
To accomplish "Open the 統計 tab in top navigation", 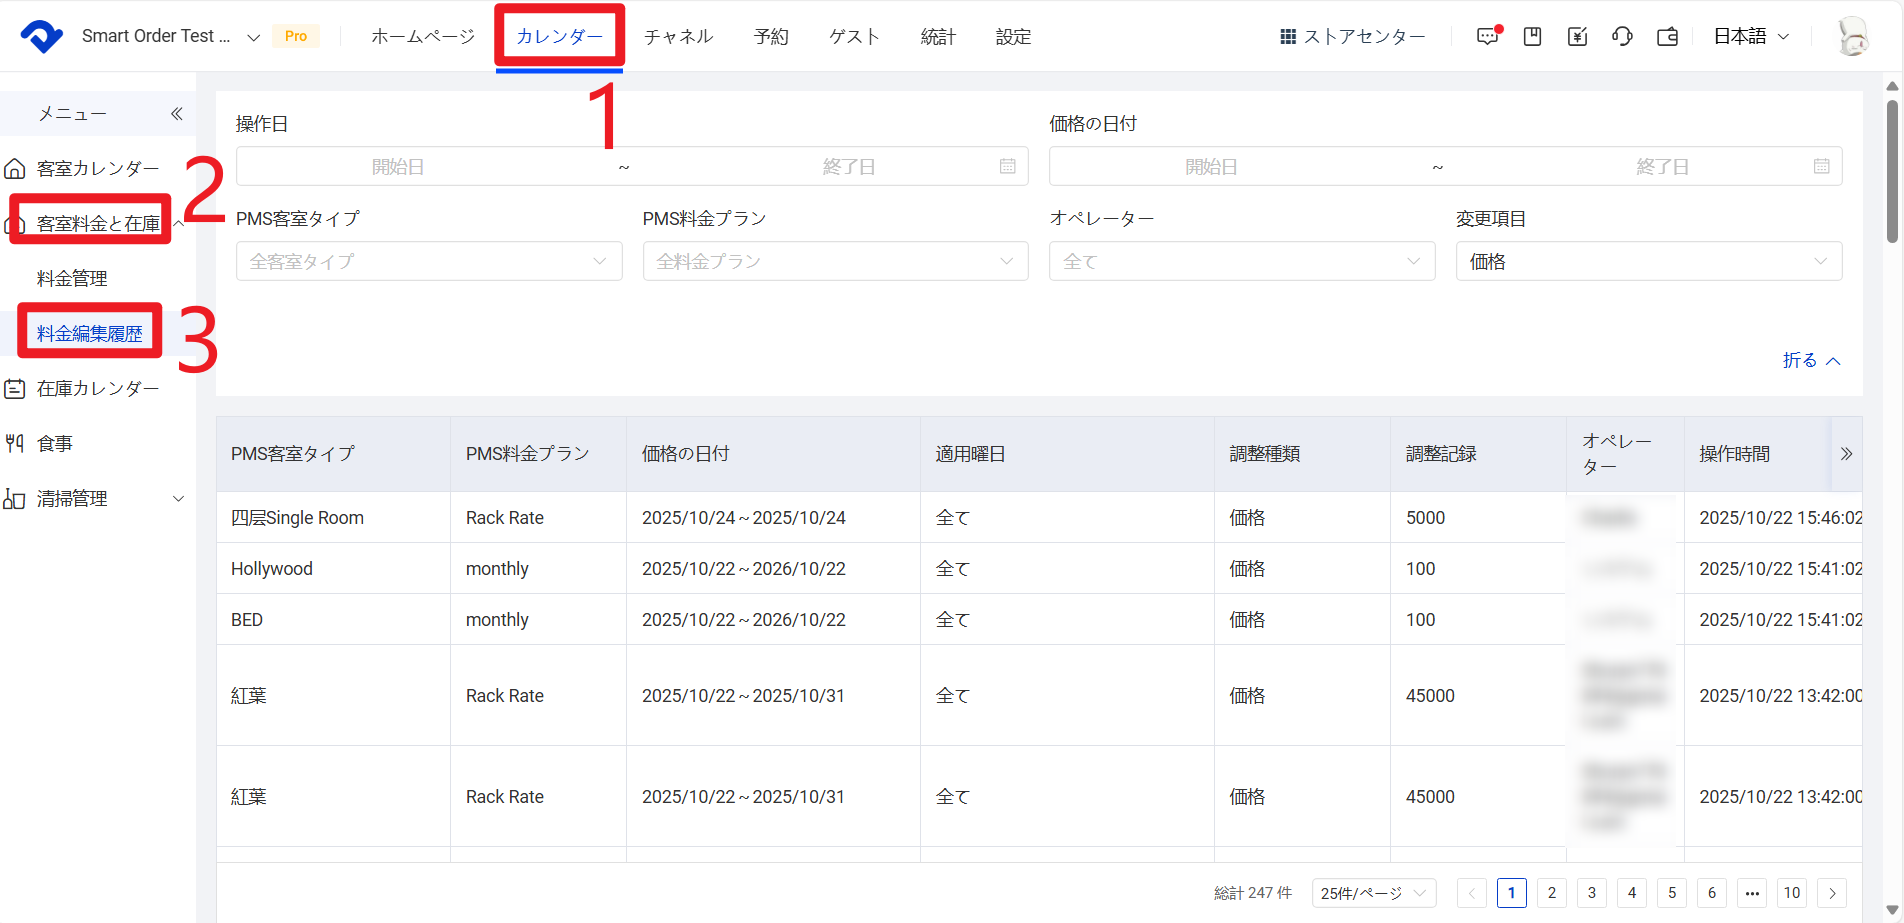I will pos(938,36).
